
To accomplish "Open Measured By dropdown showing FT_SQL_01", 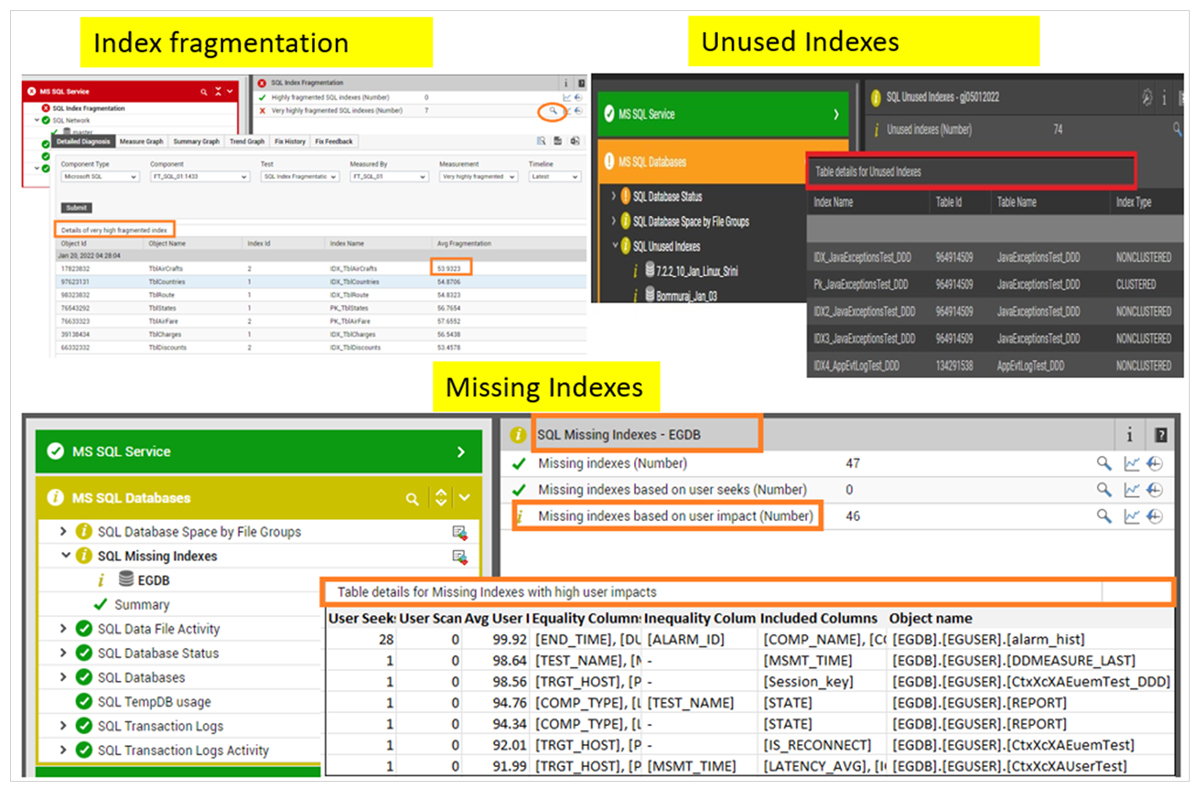I will 388,176.
